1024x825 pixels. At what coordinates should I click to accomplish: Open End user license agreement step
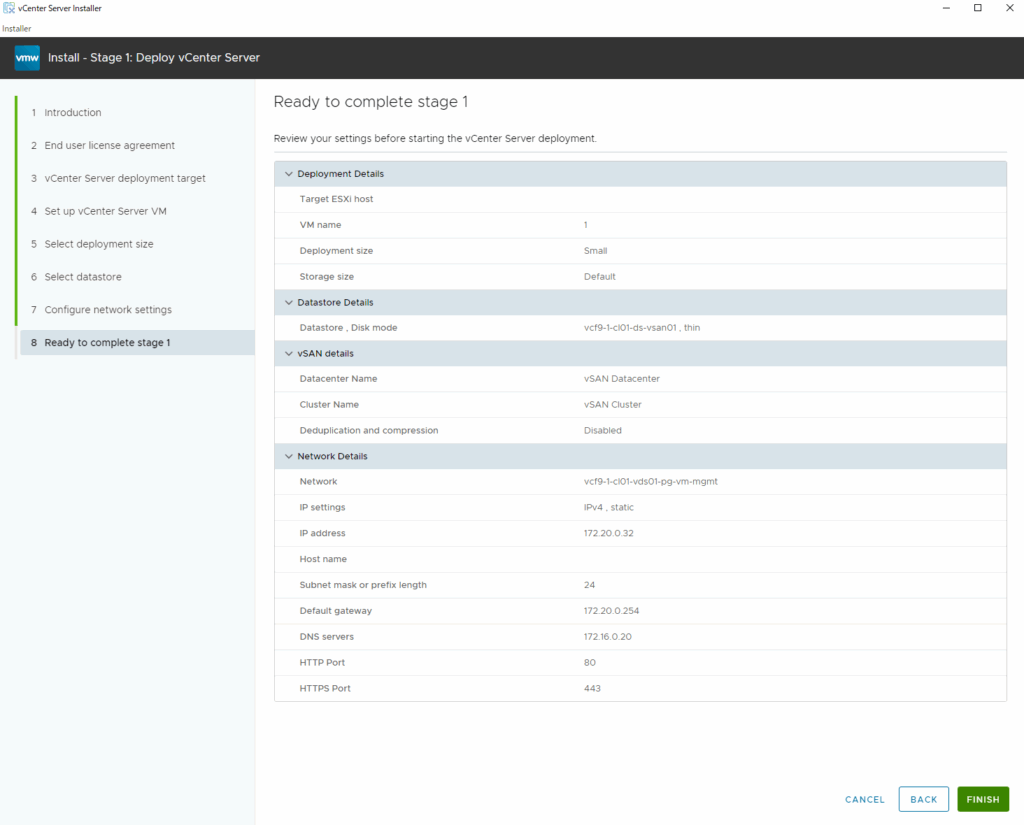(109, 146)
